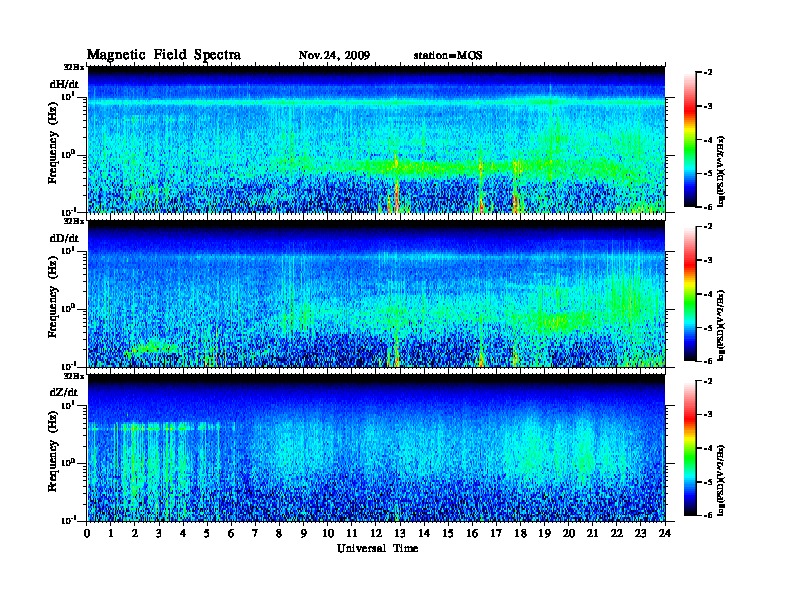792x612 pixels.
Task: Click the -2 tick on dZ/dt color scale
Action: [708, 381]
